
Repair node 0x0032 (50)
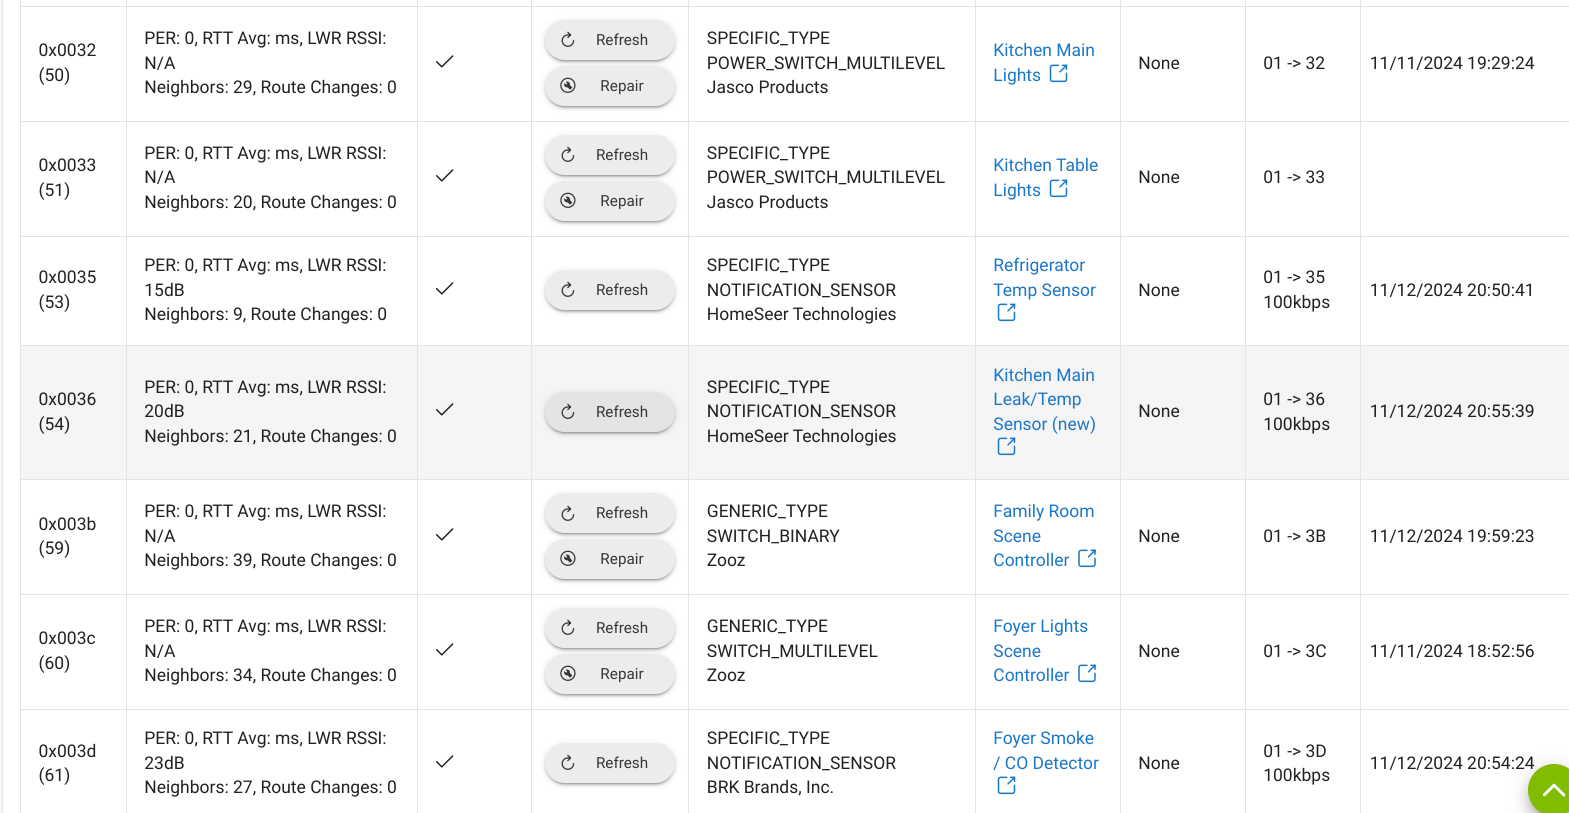click(x=610, y=86)
